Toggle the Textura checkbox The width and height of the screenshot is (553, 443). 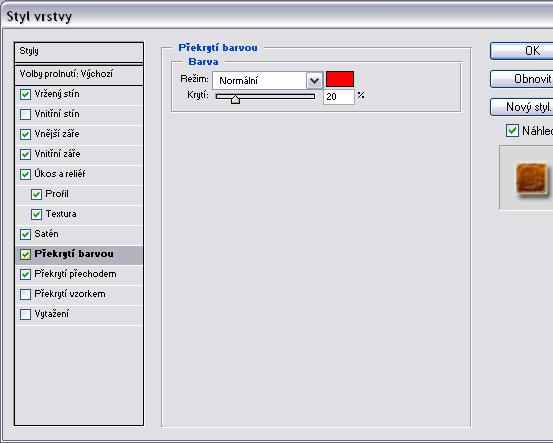tap(36, 214)
